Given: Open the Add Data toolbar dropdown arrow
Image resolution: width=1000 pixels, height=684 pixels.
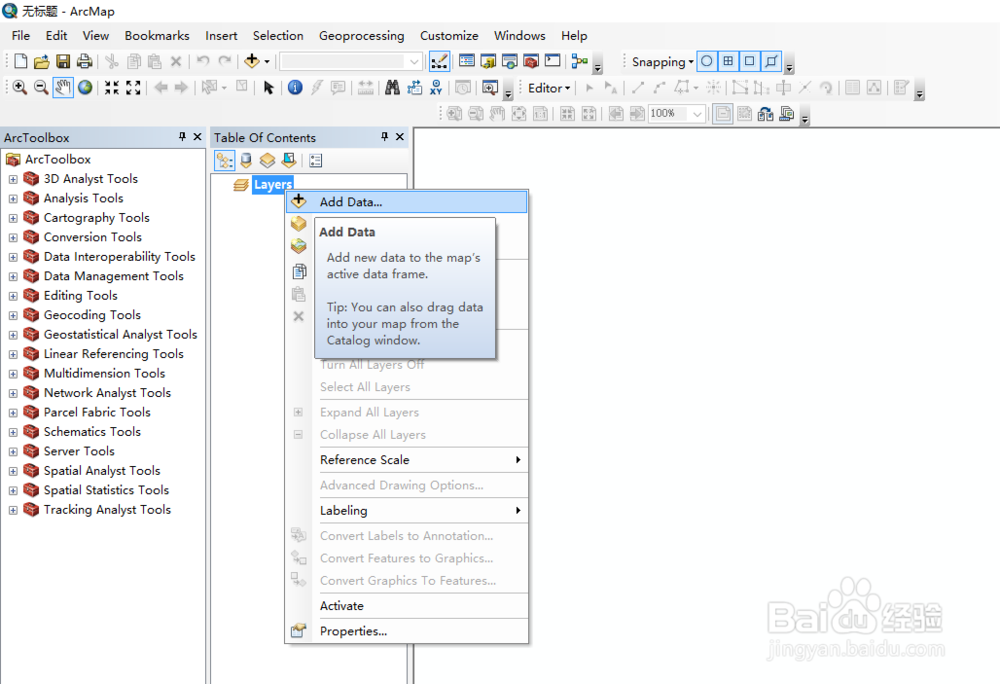Looking at the screenshot, I should [267, 62].
